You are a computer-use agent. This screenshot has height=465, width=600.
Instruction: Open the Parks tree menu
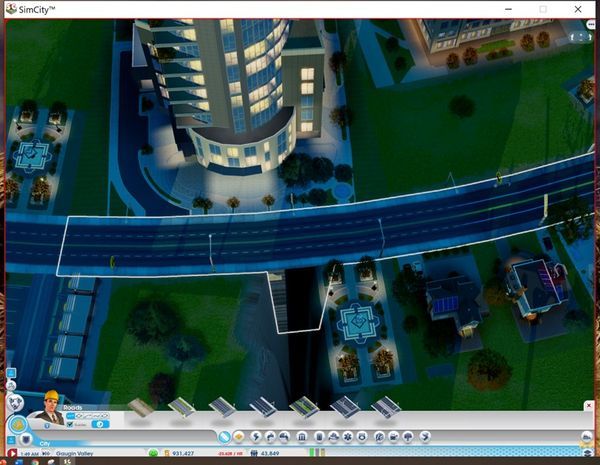408,437
